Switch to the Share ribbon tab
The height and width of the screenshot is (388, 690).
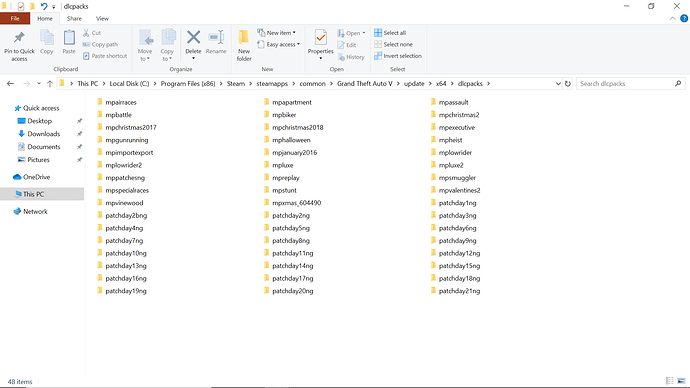click(x=74, y=18)
